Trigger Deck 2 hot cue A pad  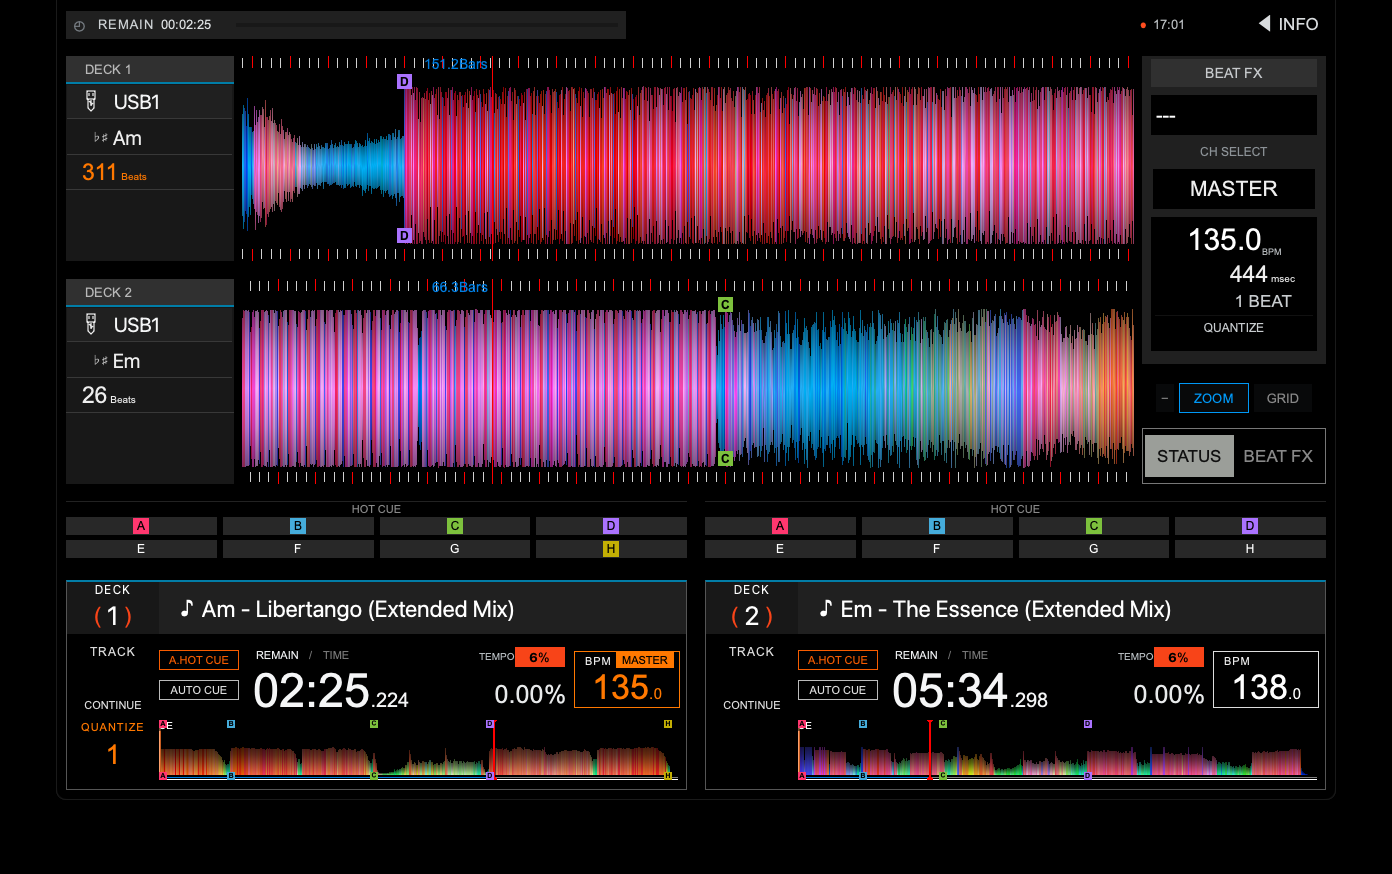pos(780,526)
